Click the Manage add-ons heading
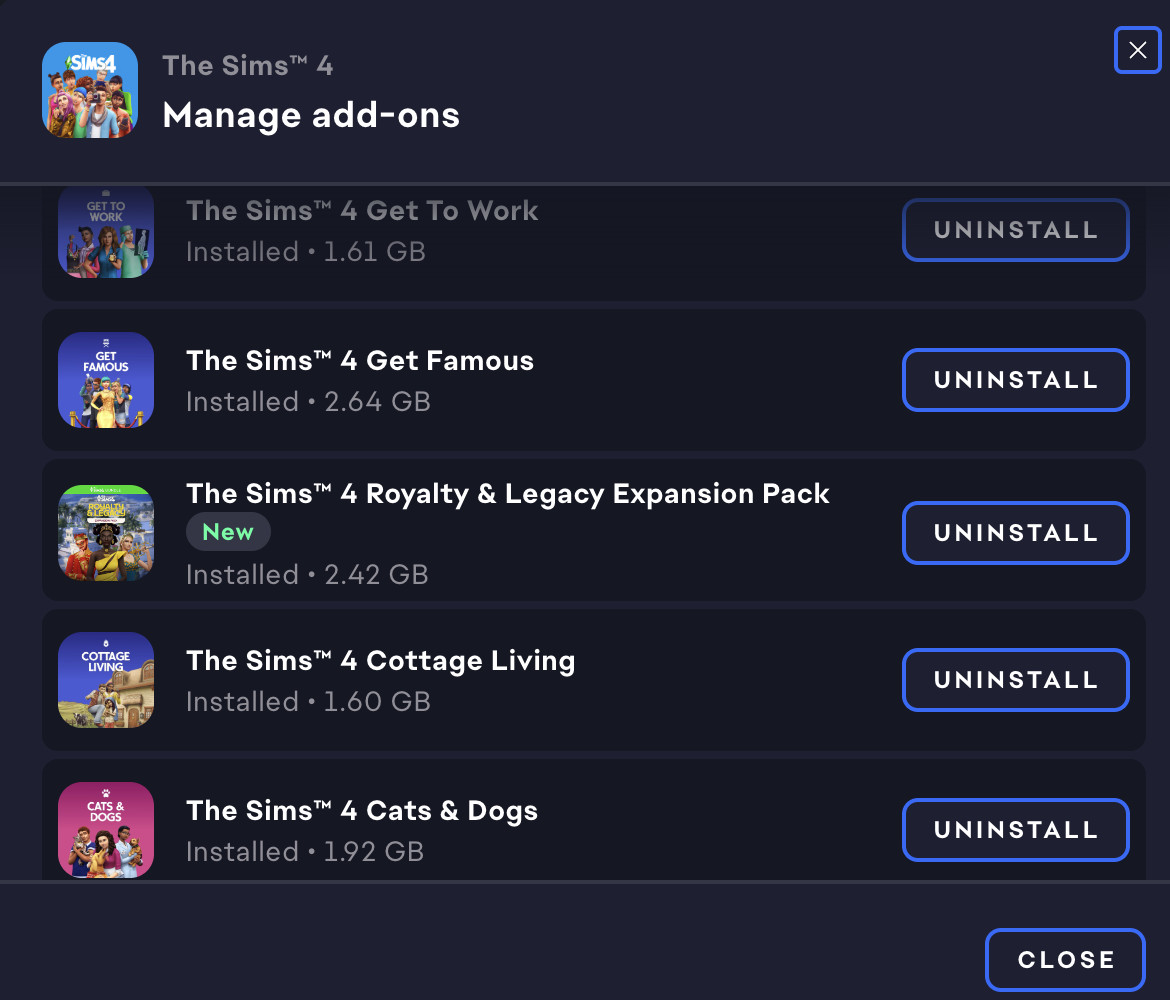The width and height of the screenshot is (1170, 1000). [311, 116]
